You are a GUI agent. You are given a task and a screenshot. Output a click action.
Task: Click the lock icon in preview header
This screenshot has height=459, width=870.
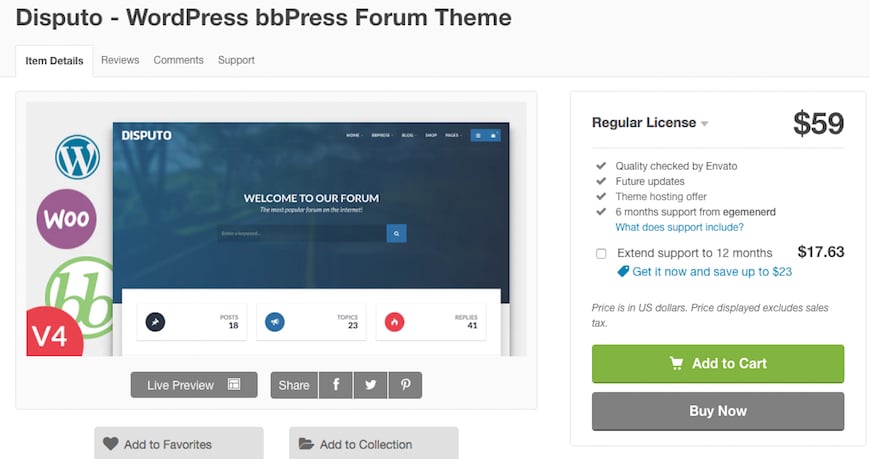493,135
